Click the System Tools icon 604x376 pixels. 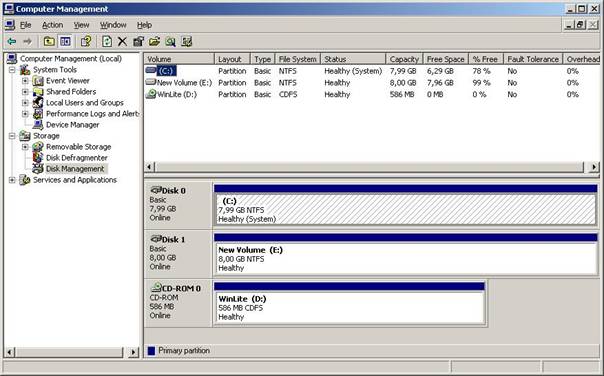click(x=25, y=70)
